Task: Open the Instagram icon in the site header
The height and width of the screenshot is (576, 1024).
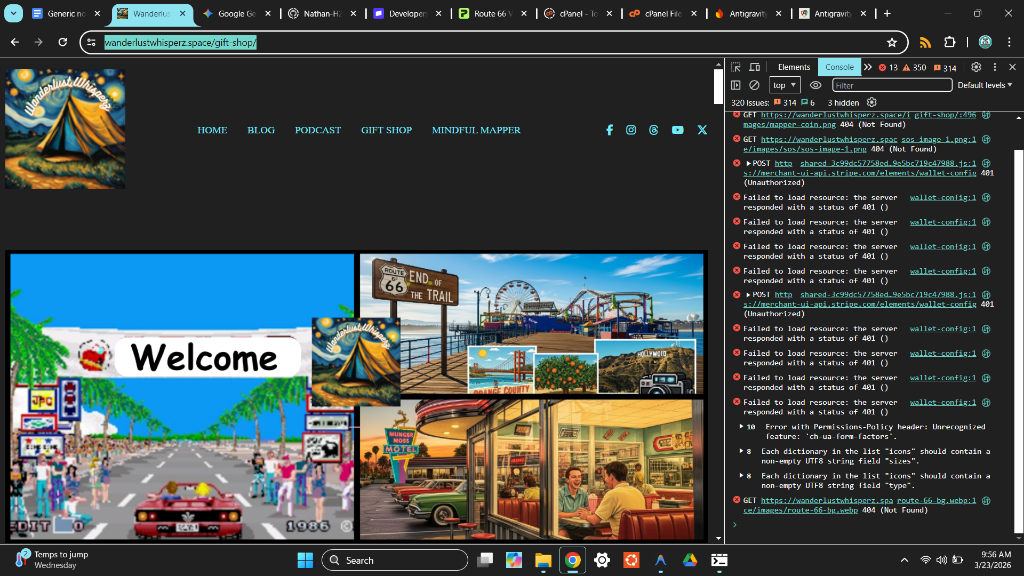Action: (x=631, y=130)
